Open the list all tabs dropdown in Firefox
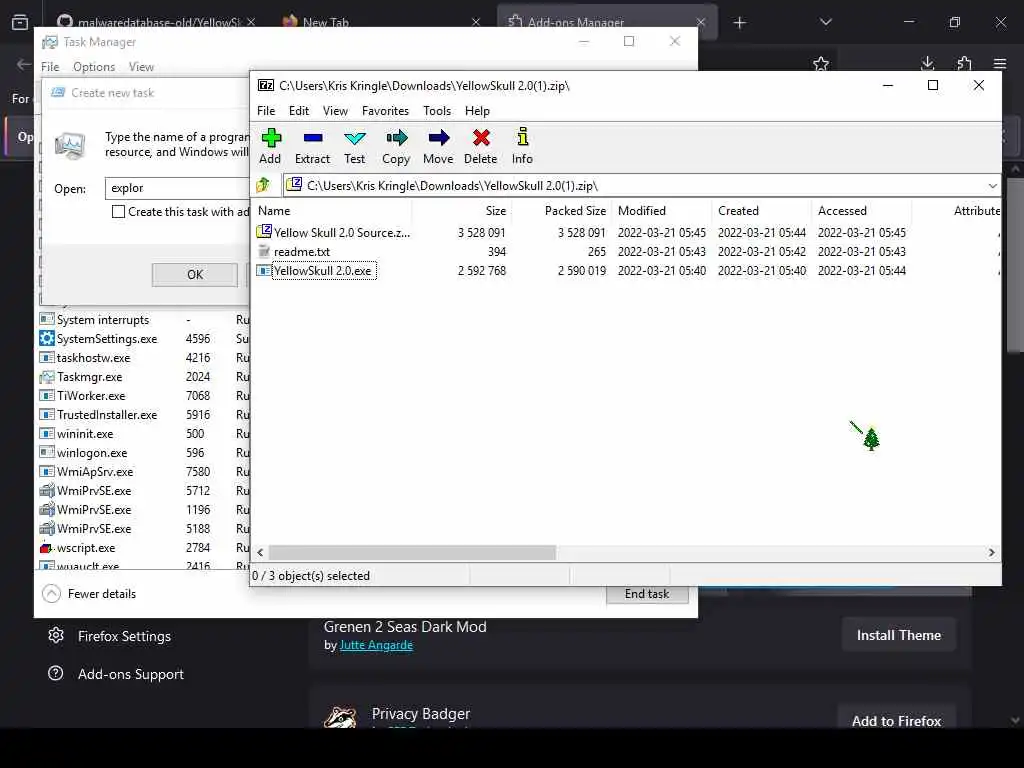The image size is (1024, 768). coord(825,22)
